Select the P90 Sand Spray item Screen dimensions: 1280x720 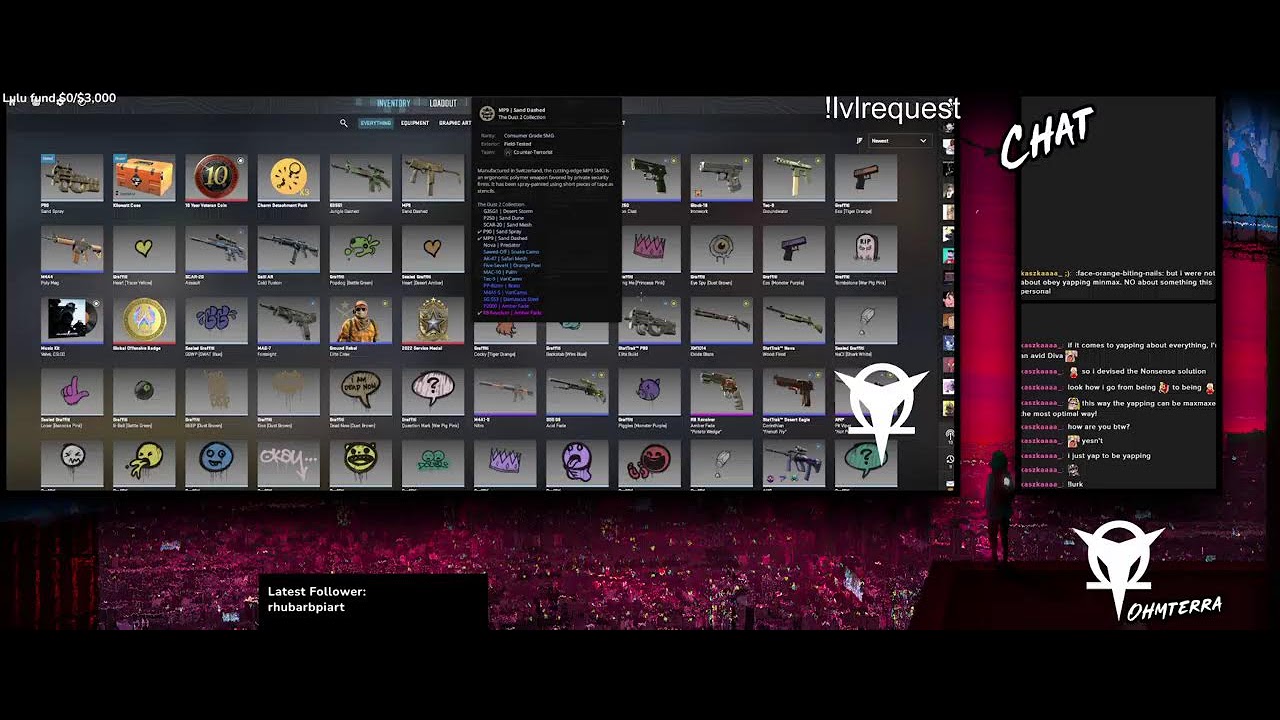[72, 178]
